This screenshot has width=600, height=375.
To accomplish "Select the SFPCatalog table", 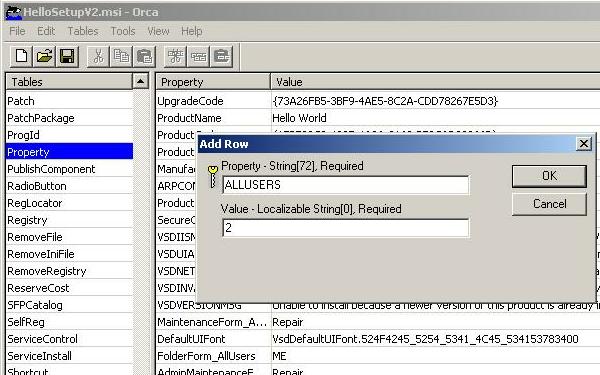I will coord(69,305).
